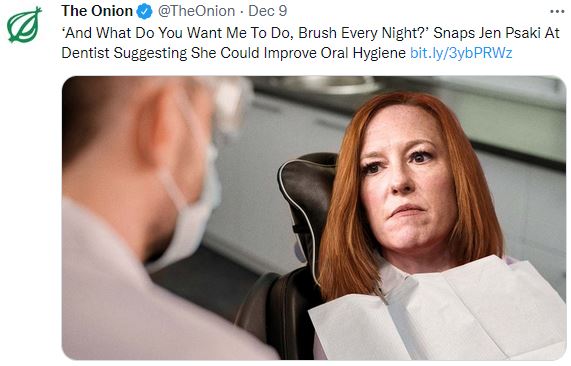Click the Dec 9 timestamp
The height and width of the screenshot is (366, 571).
[x=268, y=11]
